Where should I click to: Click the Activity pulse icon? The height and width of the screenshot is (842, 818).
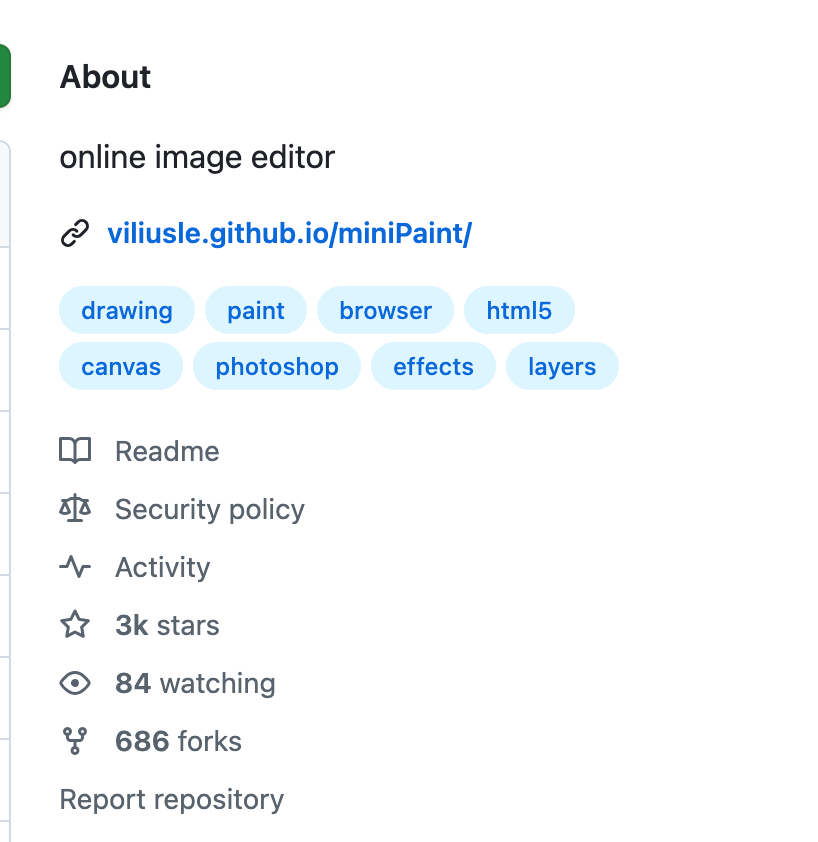click(x=75, y=567)
